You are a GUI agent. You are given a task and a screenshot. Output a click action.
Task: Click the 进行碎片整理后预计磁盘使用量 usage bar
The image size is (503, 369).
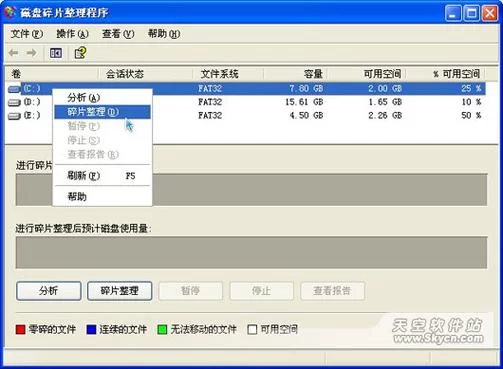pos(251,252)
